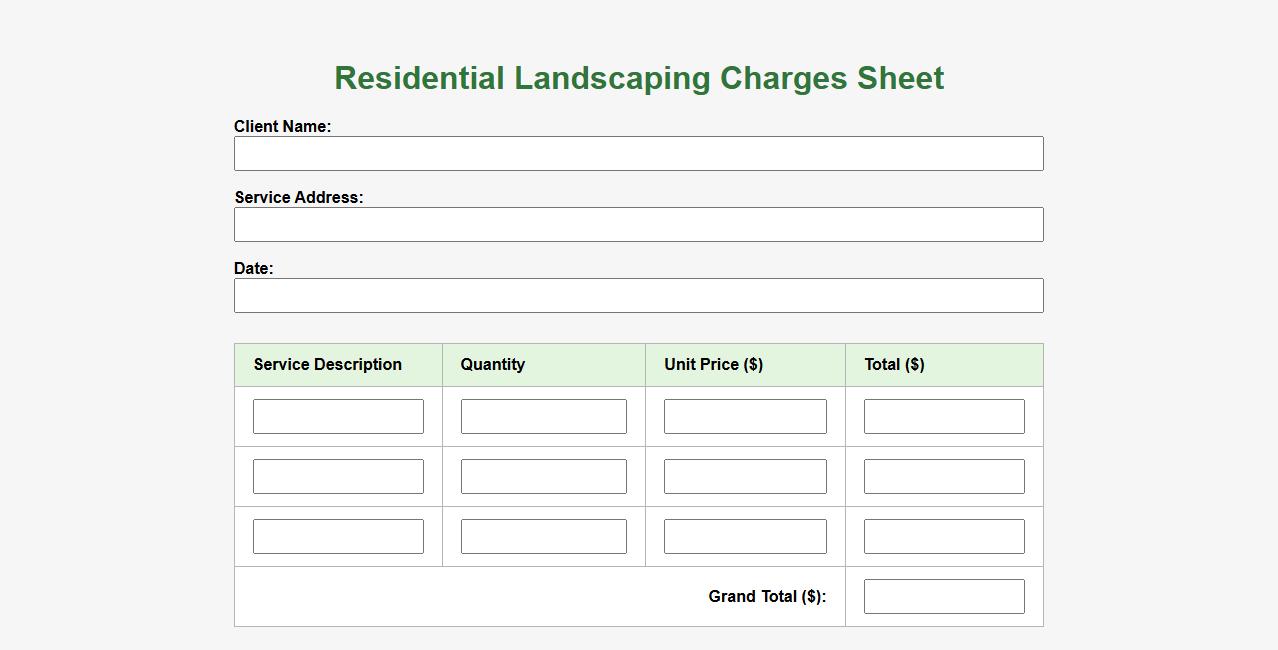Click second row Service Description field
Image resolution: width=1278 pixels, height=650 pixels.
pos(338,477)
